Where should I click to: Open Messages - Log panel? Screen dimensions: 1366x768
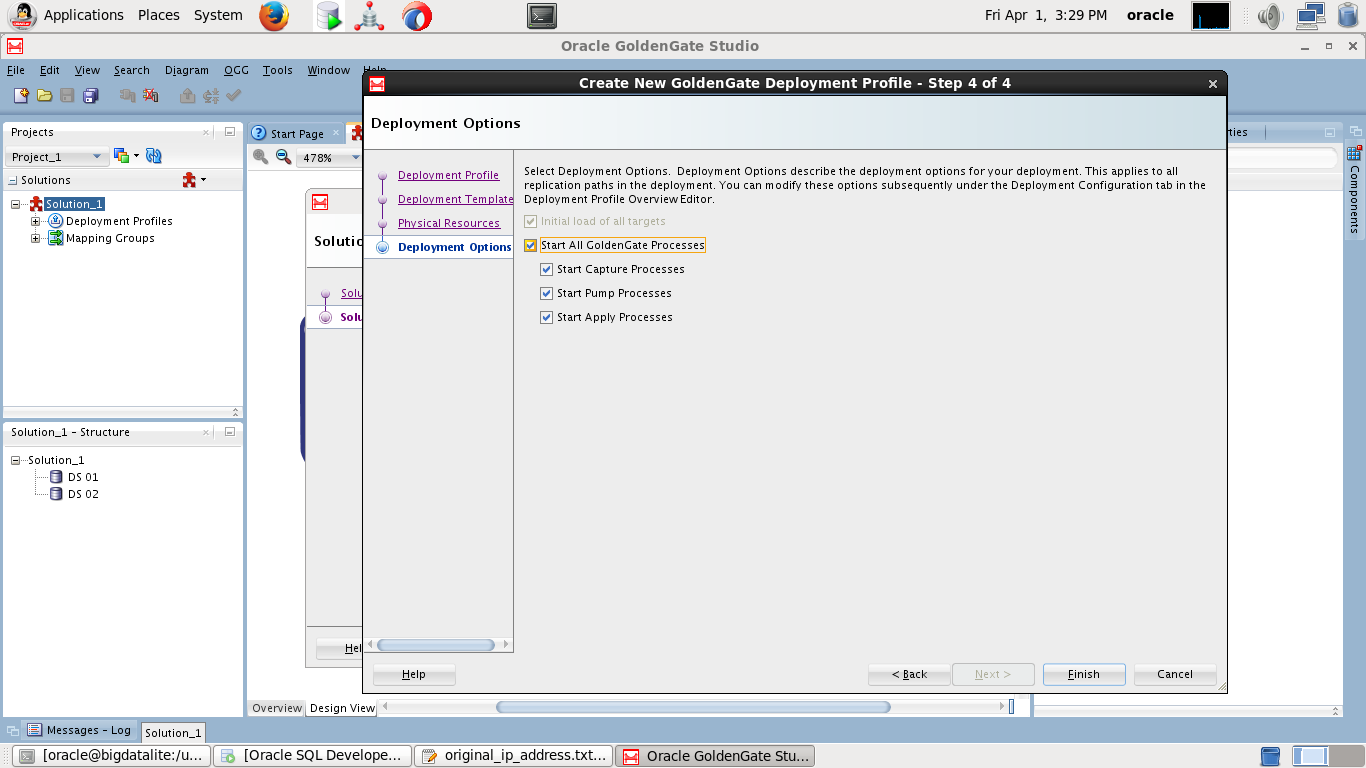[x=80, y=730]
